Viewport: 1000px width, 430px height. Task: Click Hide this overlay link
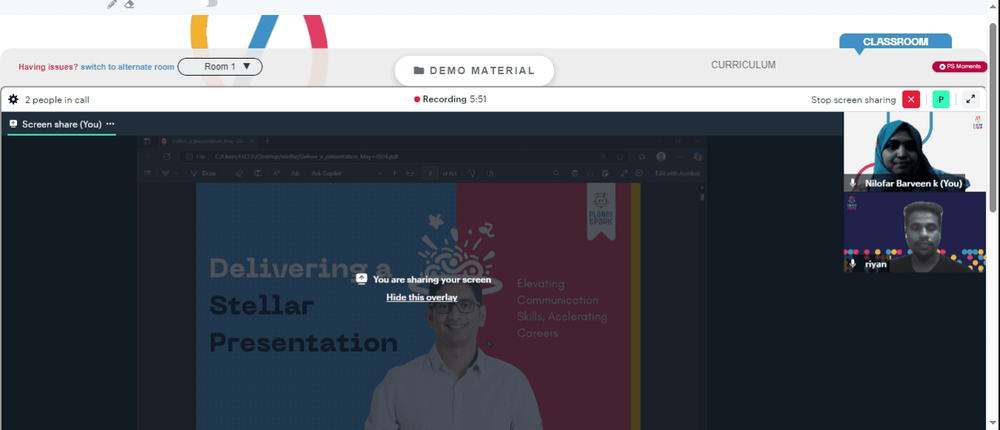422,297
